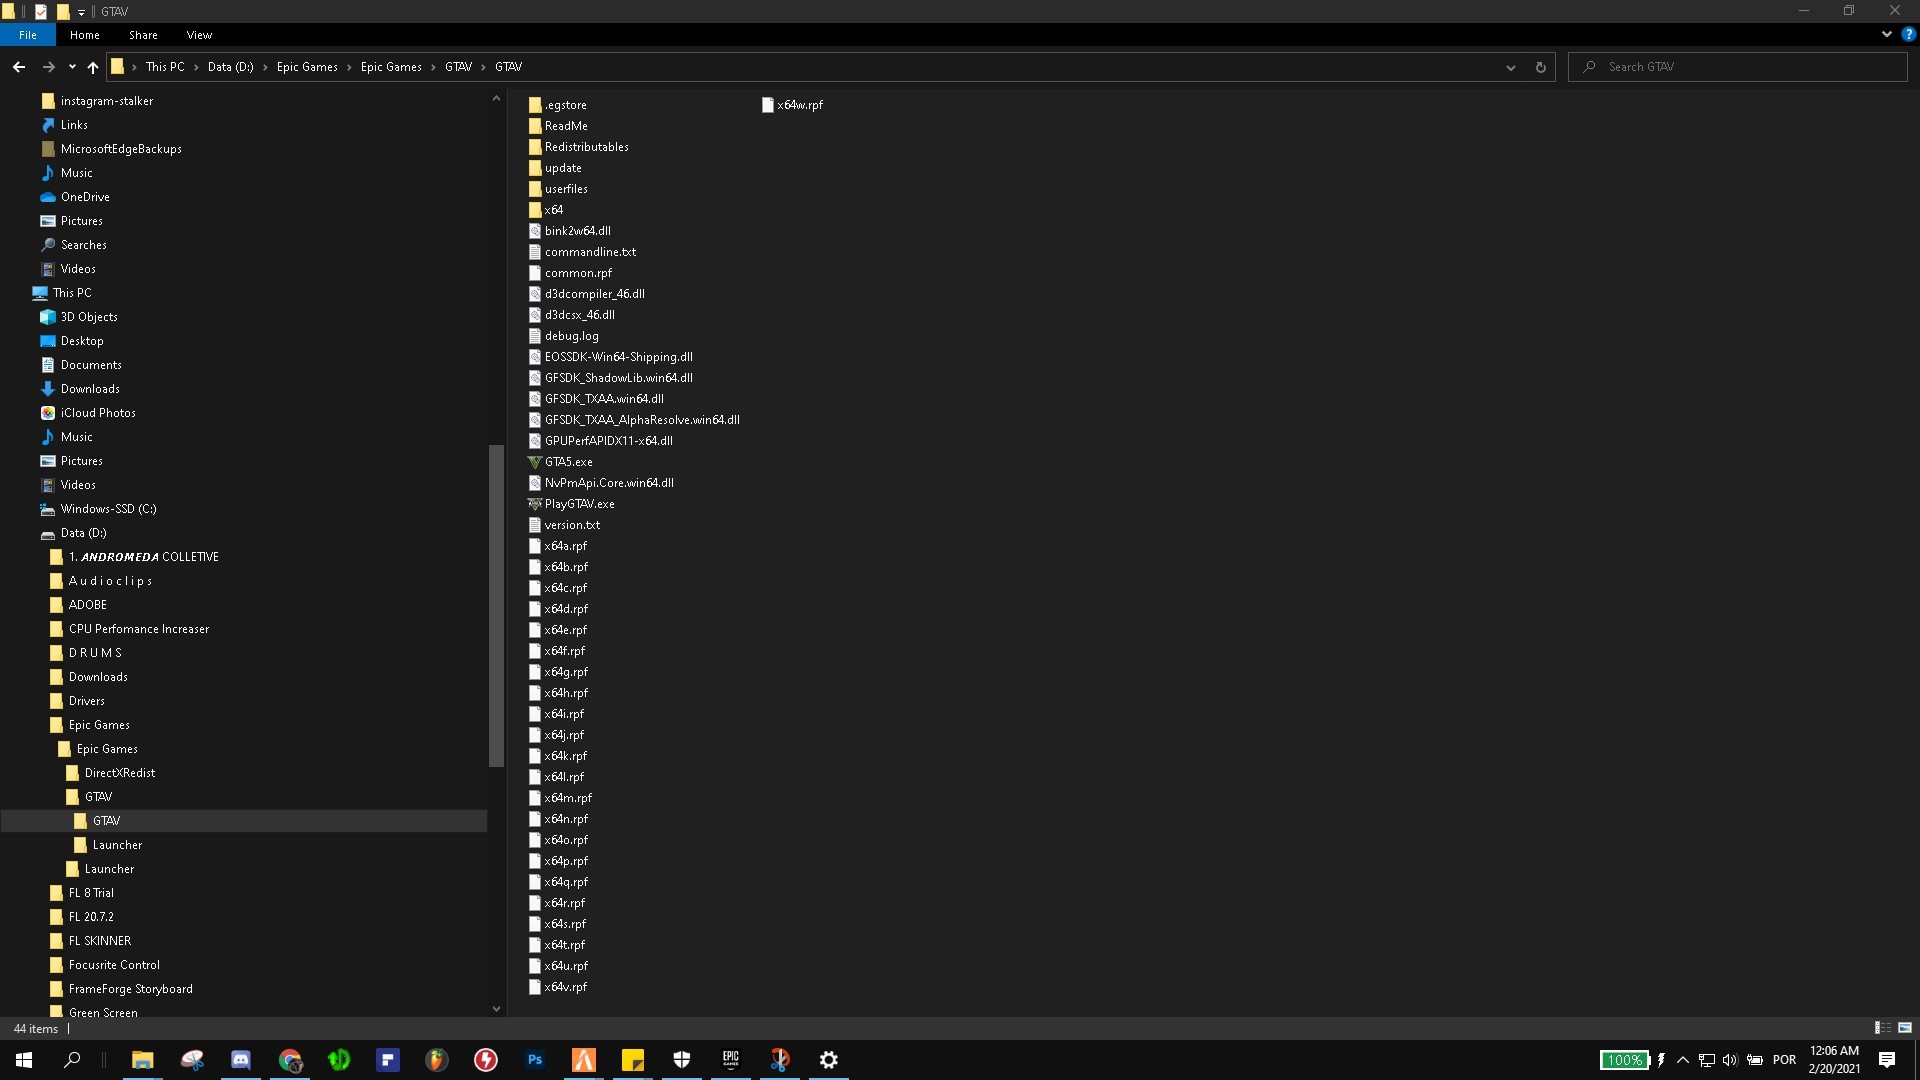1920x1080 pixels.
Task: Go up one folder level arrow
Action: pos(93,67)
